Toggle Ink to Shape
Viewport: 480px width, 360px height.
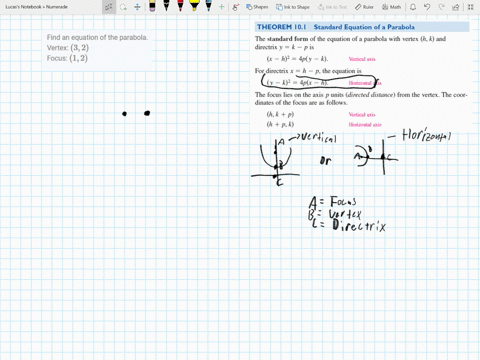click(293, 7)
